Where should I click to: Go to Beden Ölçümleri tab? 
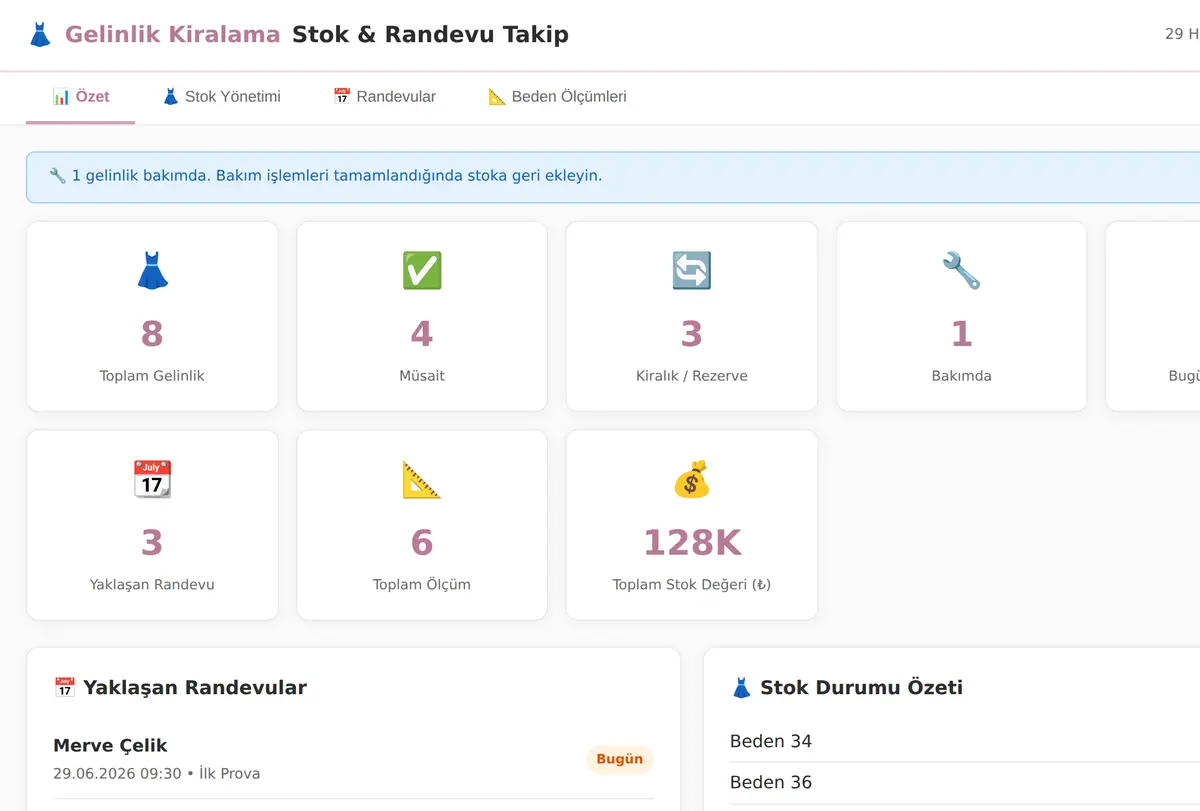[557, 97]
